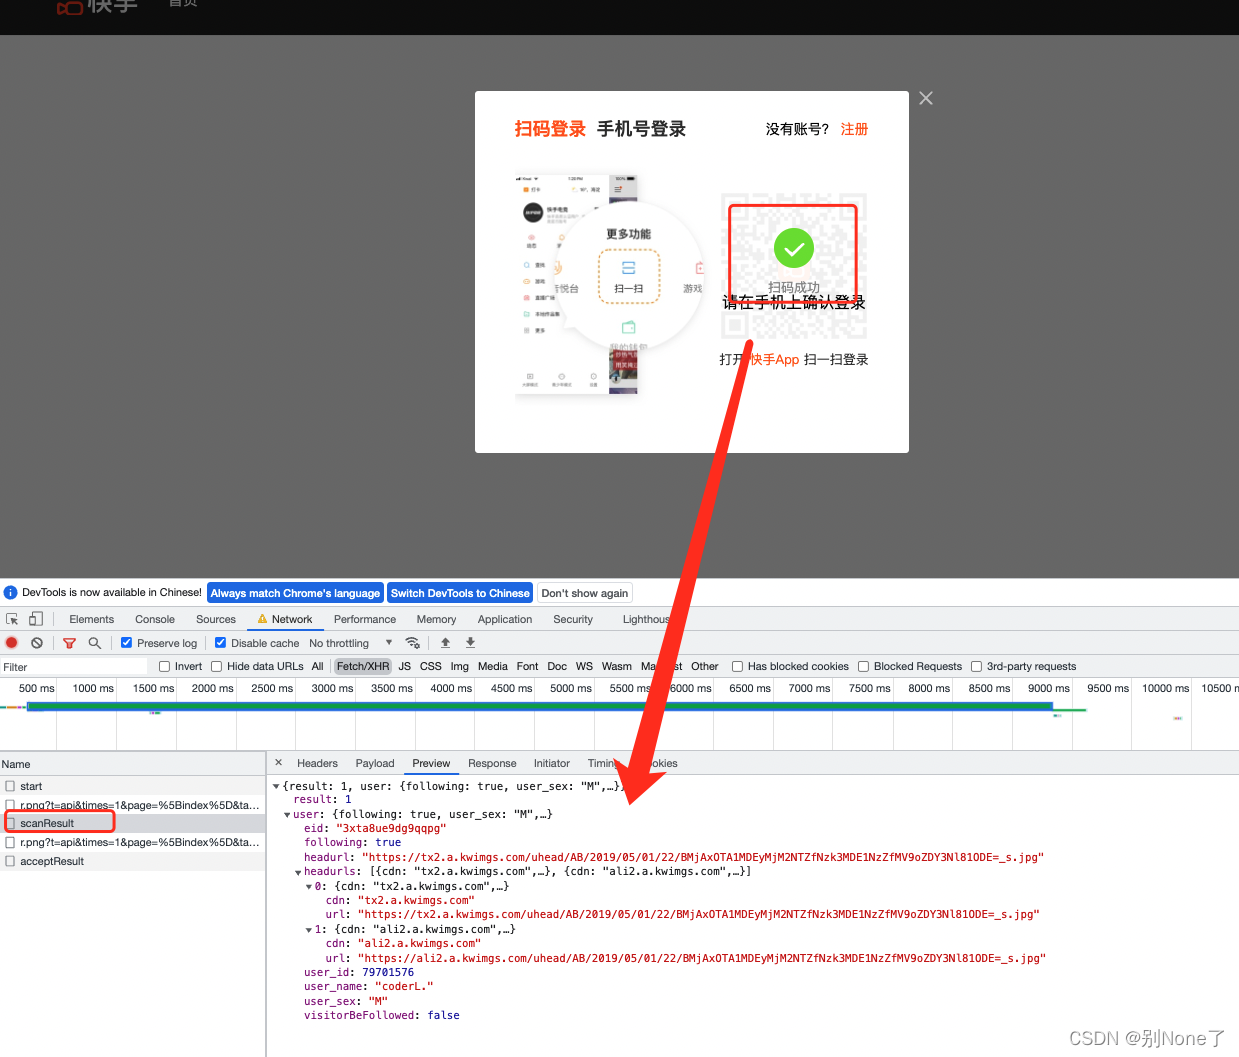Click the user_id value 79701576
Screen dimensions: 1239x1057
point(388,972)
